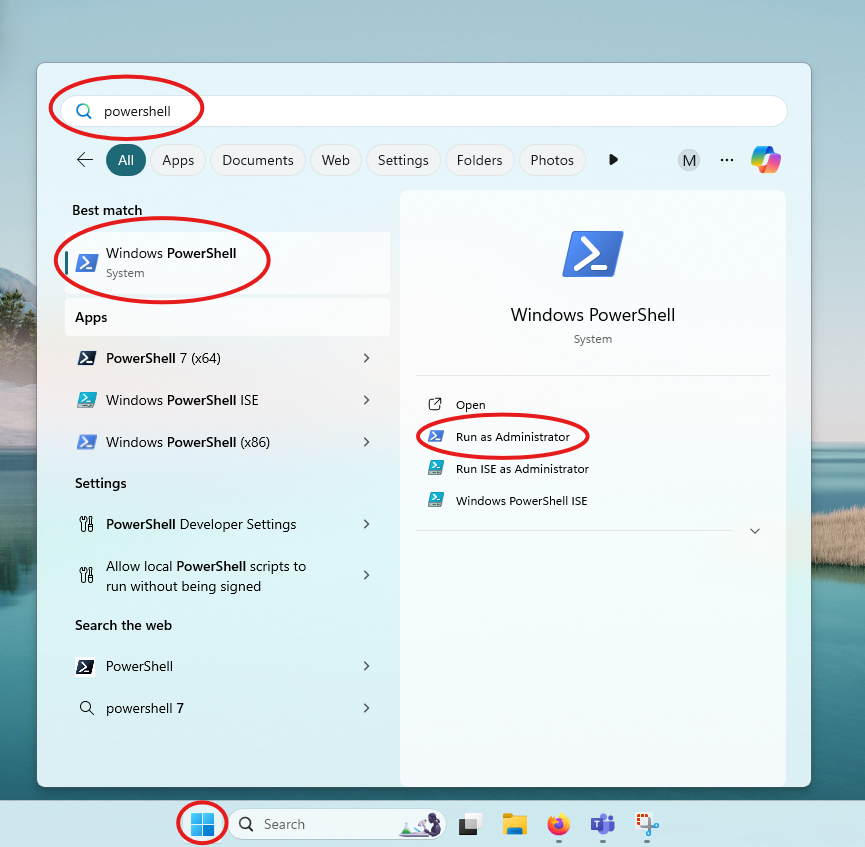
Task: Click the magnifier icon next to 'powershell 7'
Action: click(x=87, y=708)
